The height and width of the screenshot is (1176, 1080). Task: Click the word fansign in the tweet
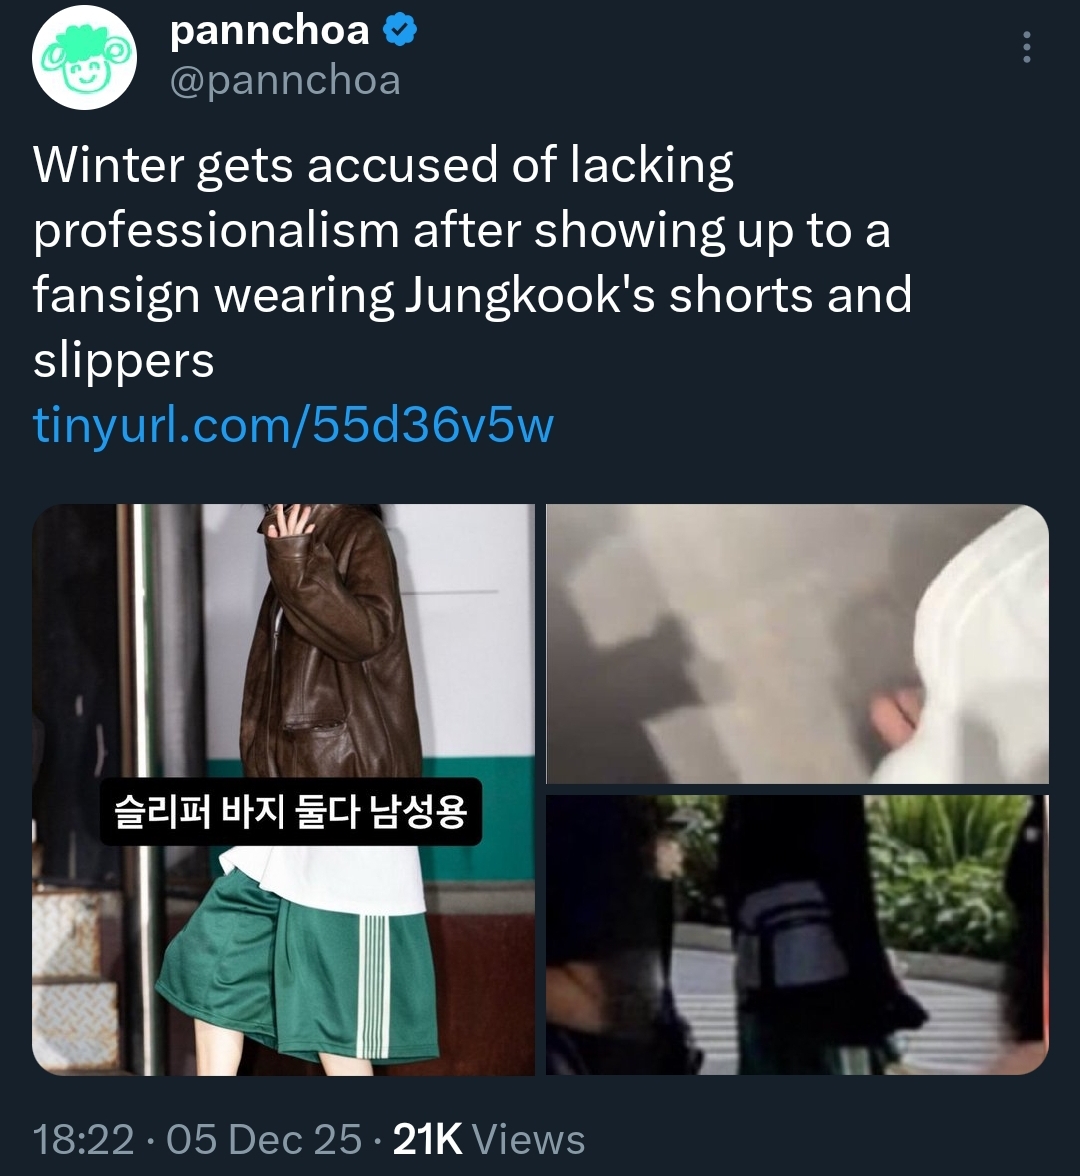(x=116, y=296)
